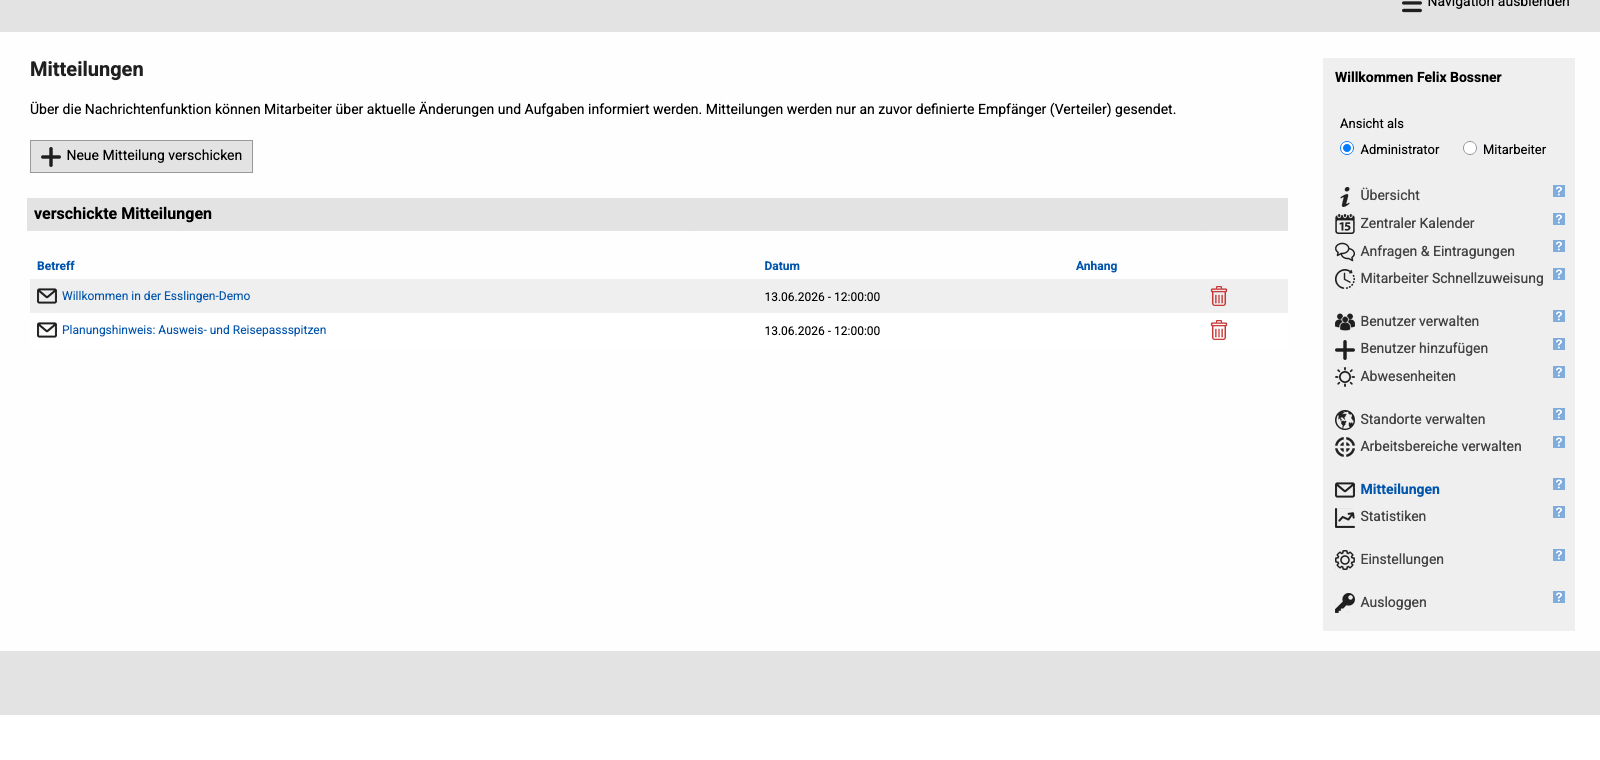Open help for Übersicht
The height and width of the screenshot is (760, 1600).
[1558, 191]
